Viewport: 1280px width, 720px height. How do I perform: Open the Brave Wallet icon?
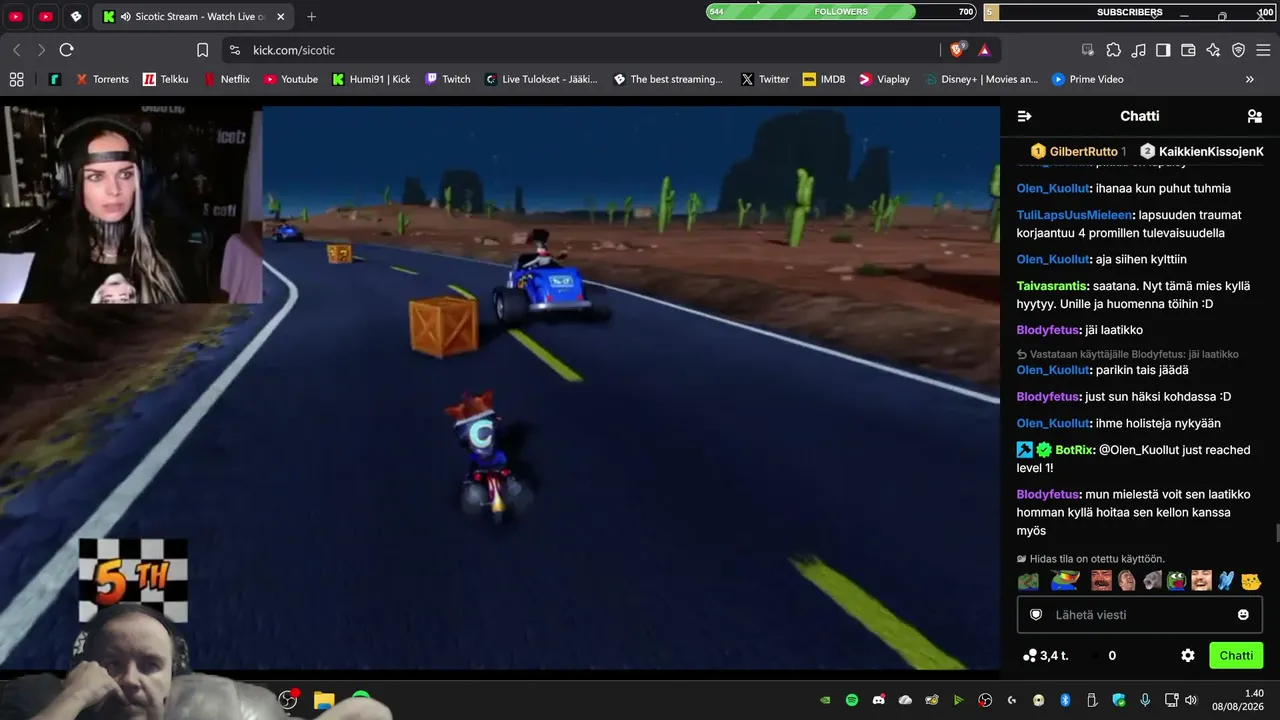[1188, 50]
